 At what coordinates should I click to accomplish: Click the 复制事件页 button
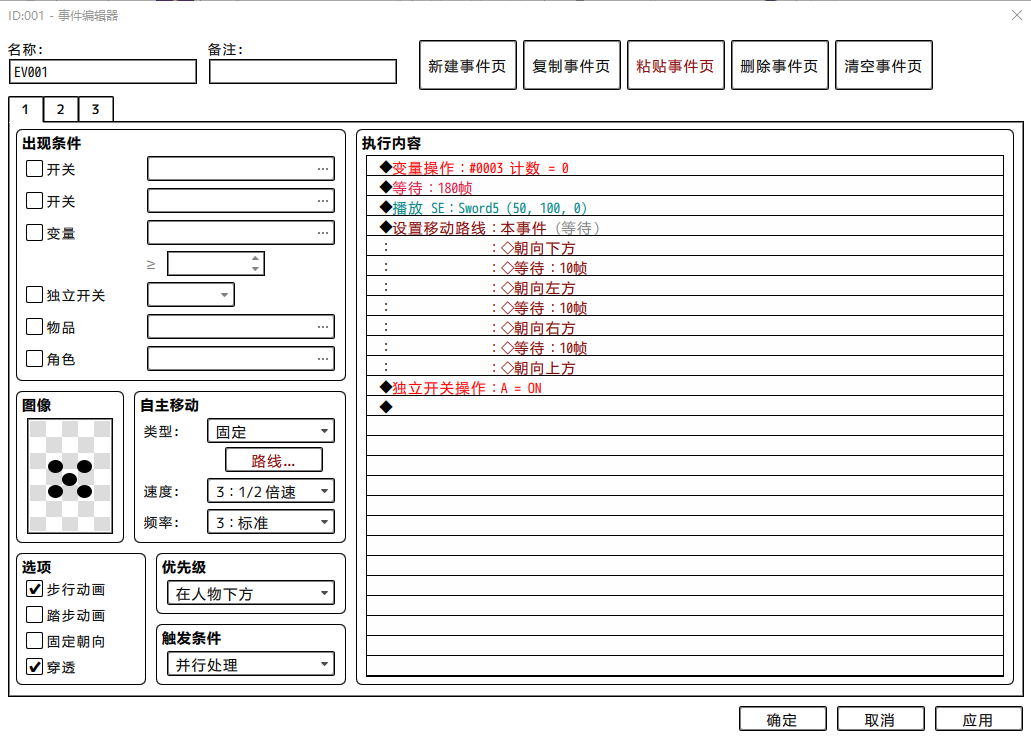click(571, 65)
